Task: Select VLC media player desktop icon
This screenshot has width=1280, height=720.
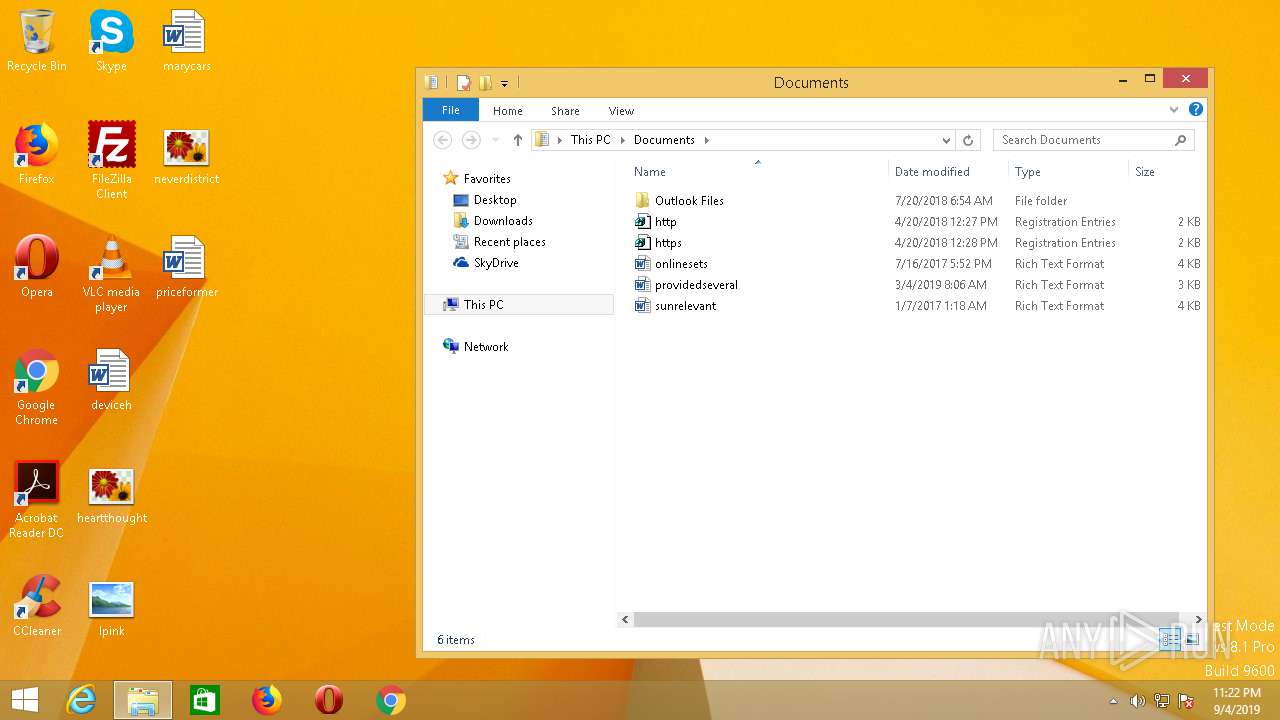Action: coord(111,274)
